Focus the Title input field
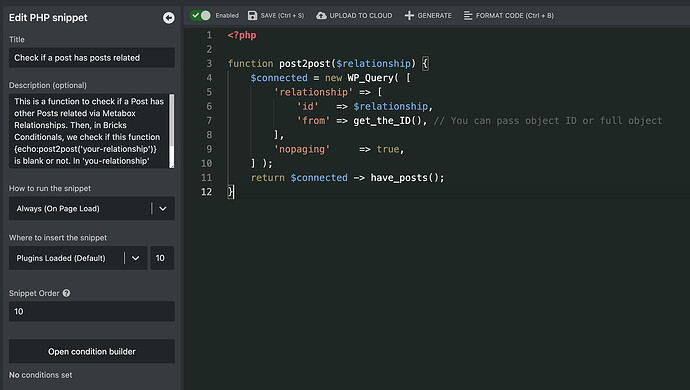Screen dimensions: 690x390 [x=92, y=58]
